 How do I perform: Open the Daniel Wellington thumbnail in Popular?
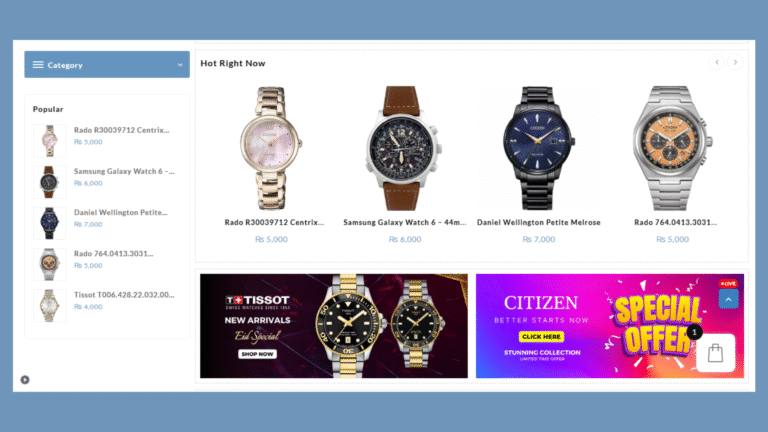[49, 223]
